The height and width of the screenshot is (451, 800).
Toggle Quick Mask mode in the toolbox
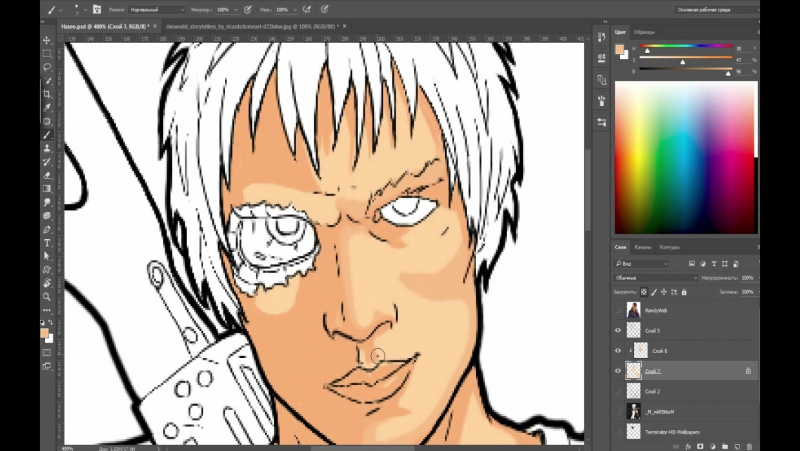[x=47, y=353]
